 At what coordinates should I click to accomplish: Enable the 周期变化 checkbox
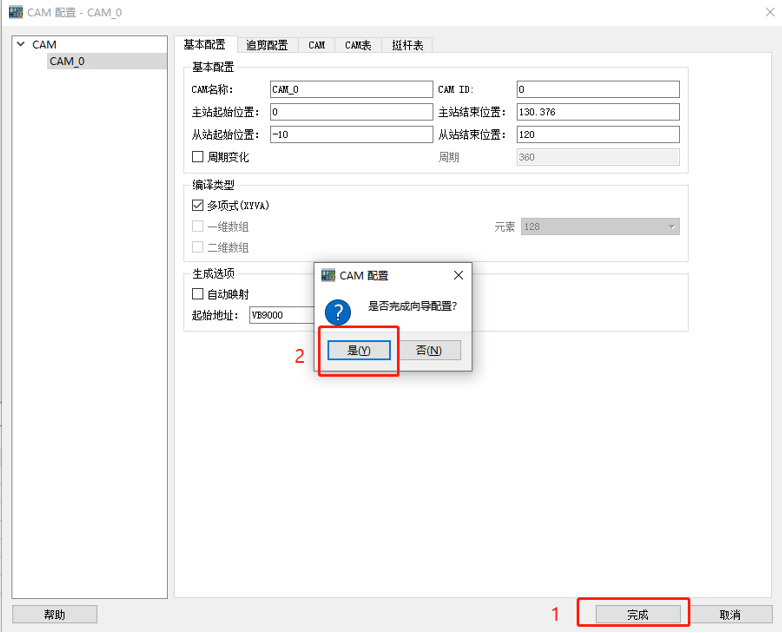pyautogui.click(x=197, y=157)
